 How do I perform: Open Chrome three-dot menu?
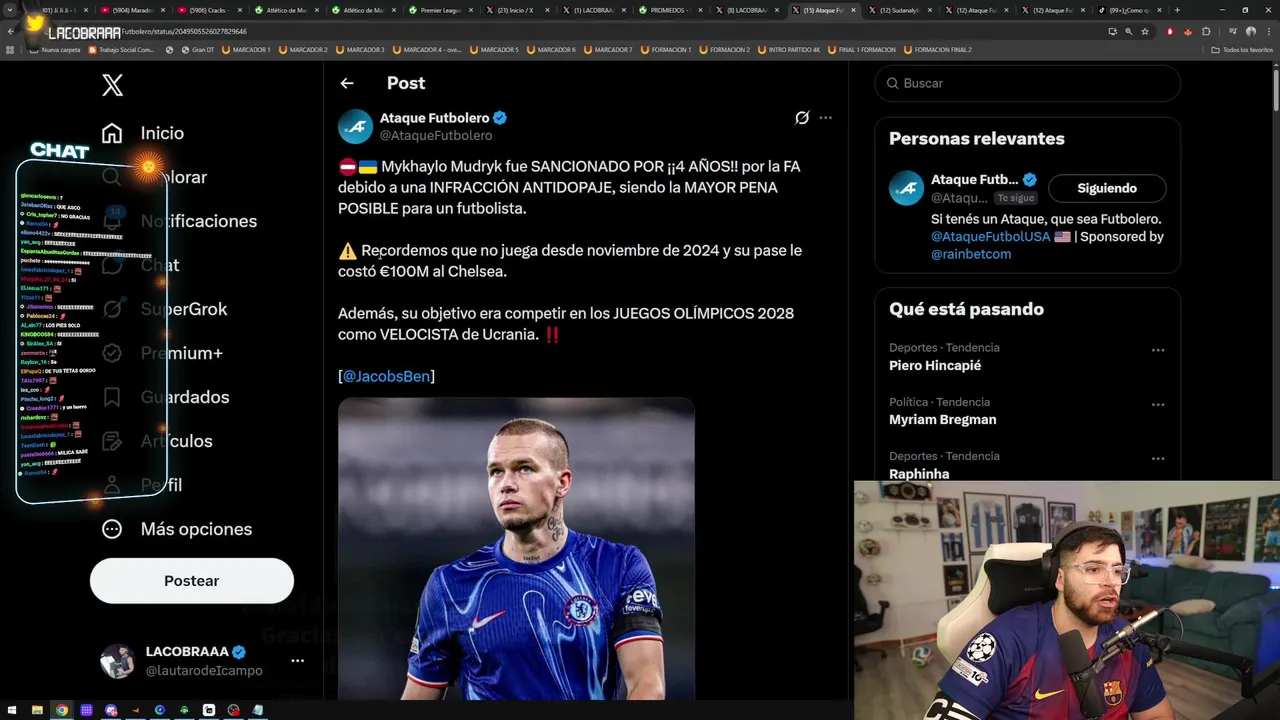tap(1268, 31)
